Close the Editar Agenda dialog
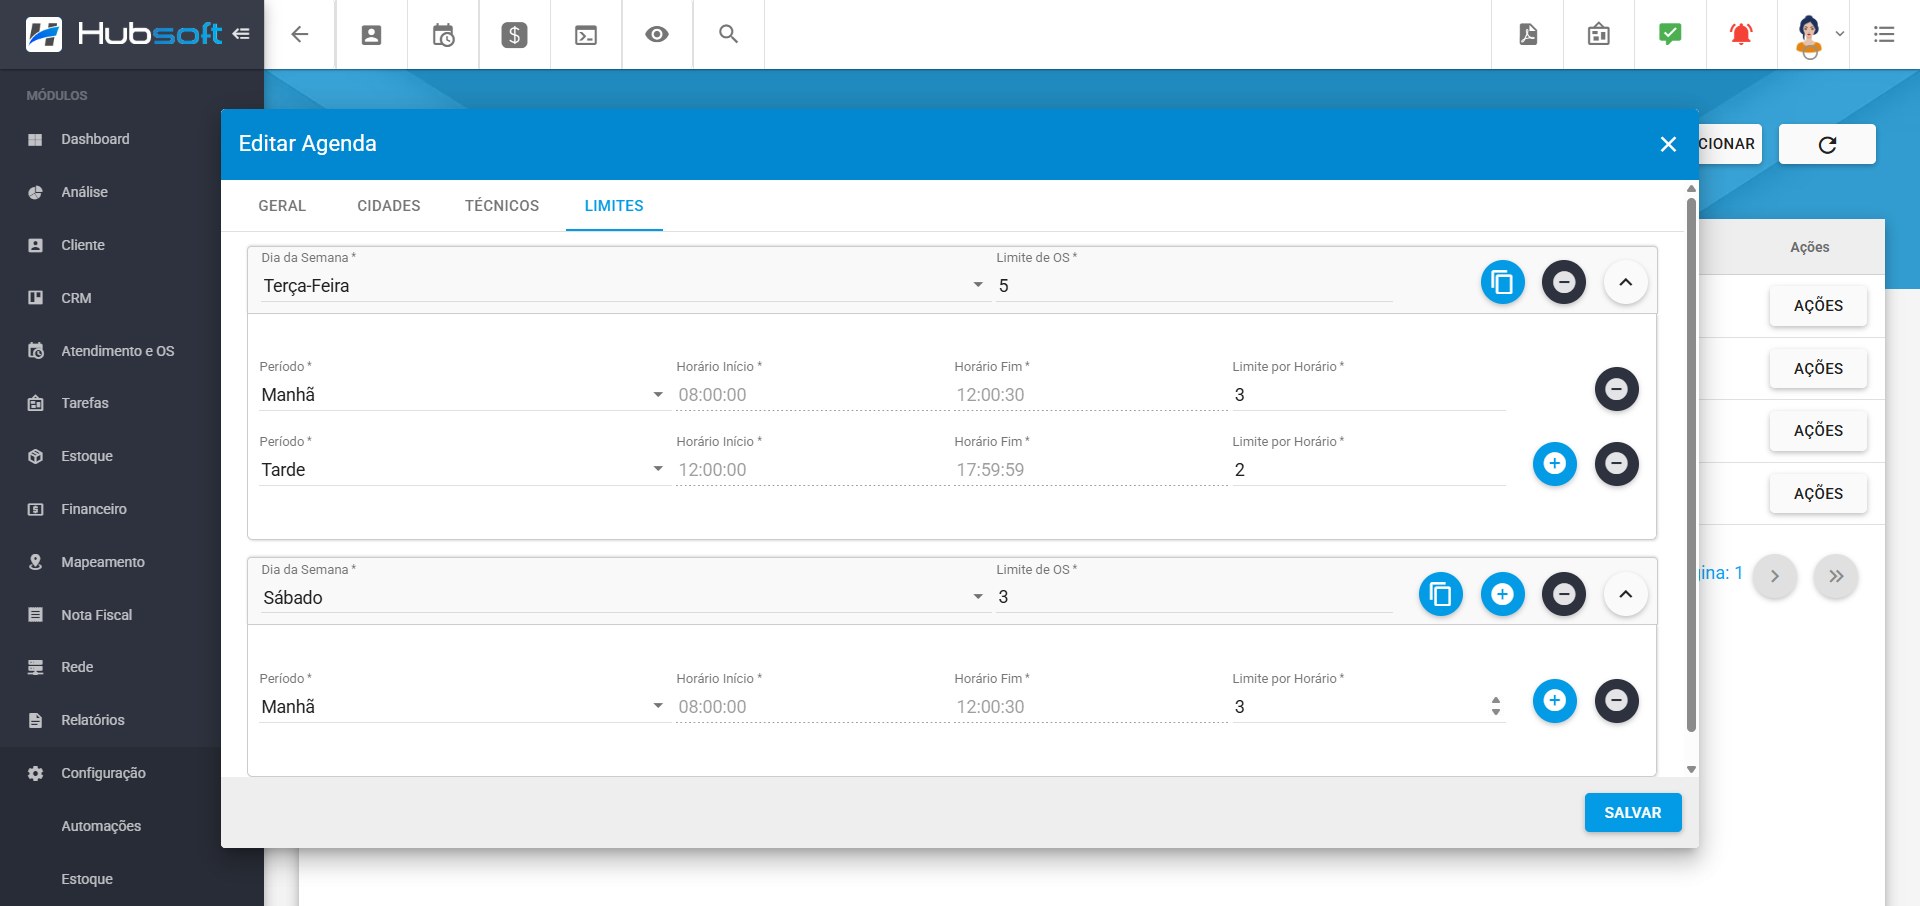Screen dimensions: 1920x906 pyautogui.click(x=1668, y=144)
